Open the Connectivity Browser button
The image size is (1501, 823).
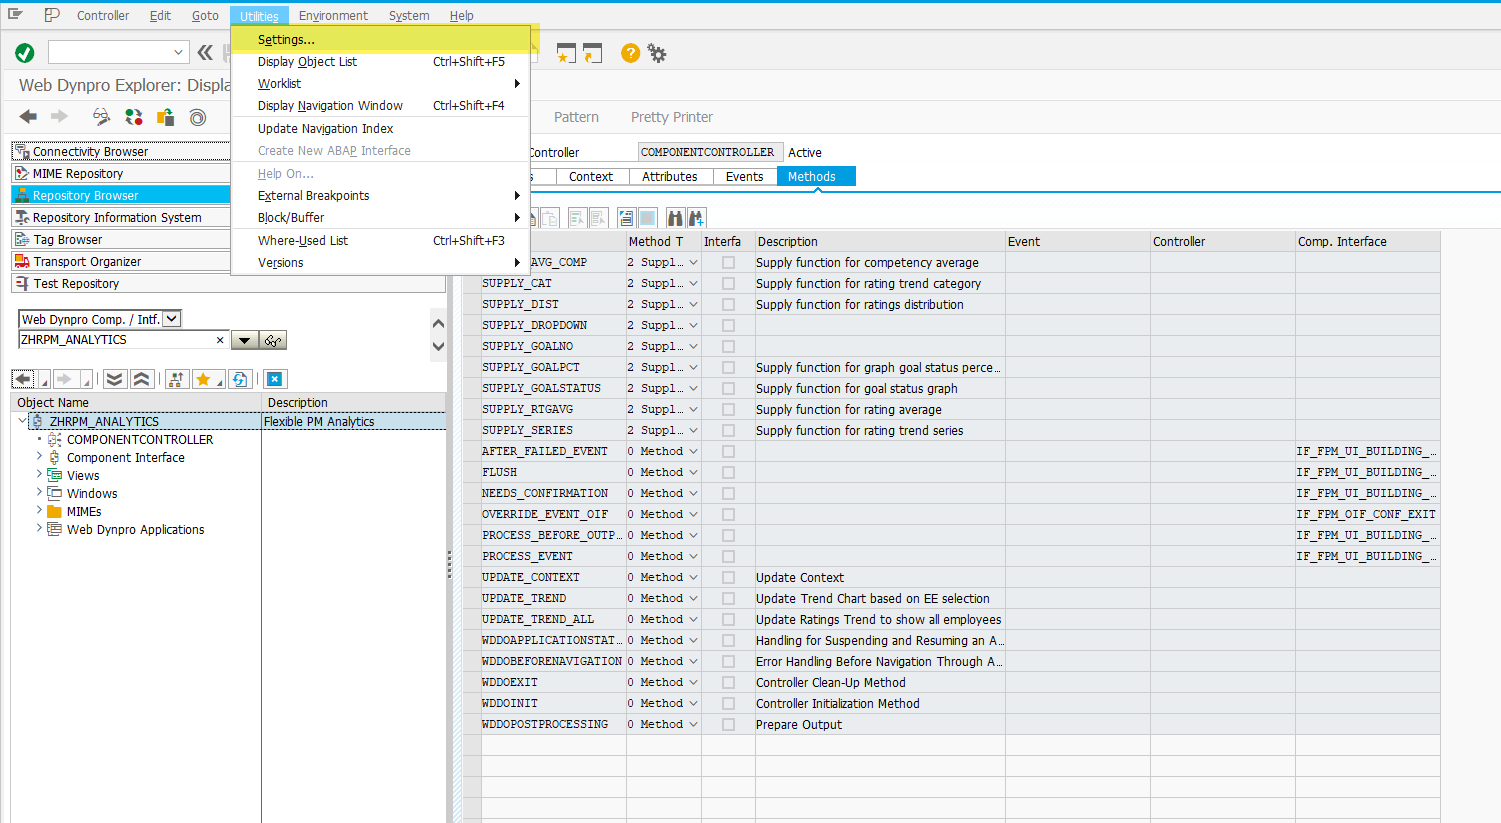point(121,151)
